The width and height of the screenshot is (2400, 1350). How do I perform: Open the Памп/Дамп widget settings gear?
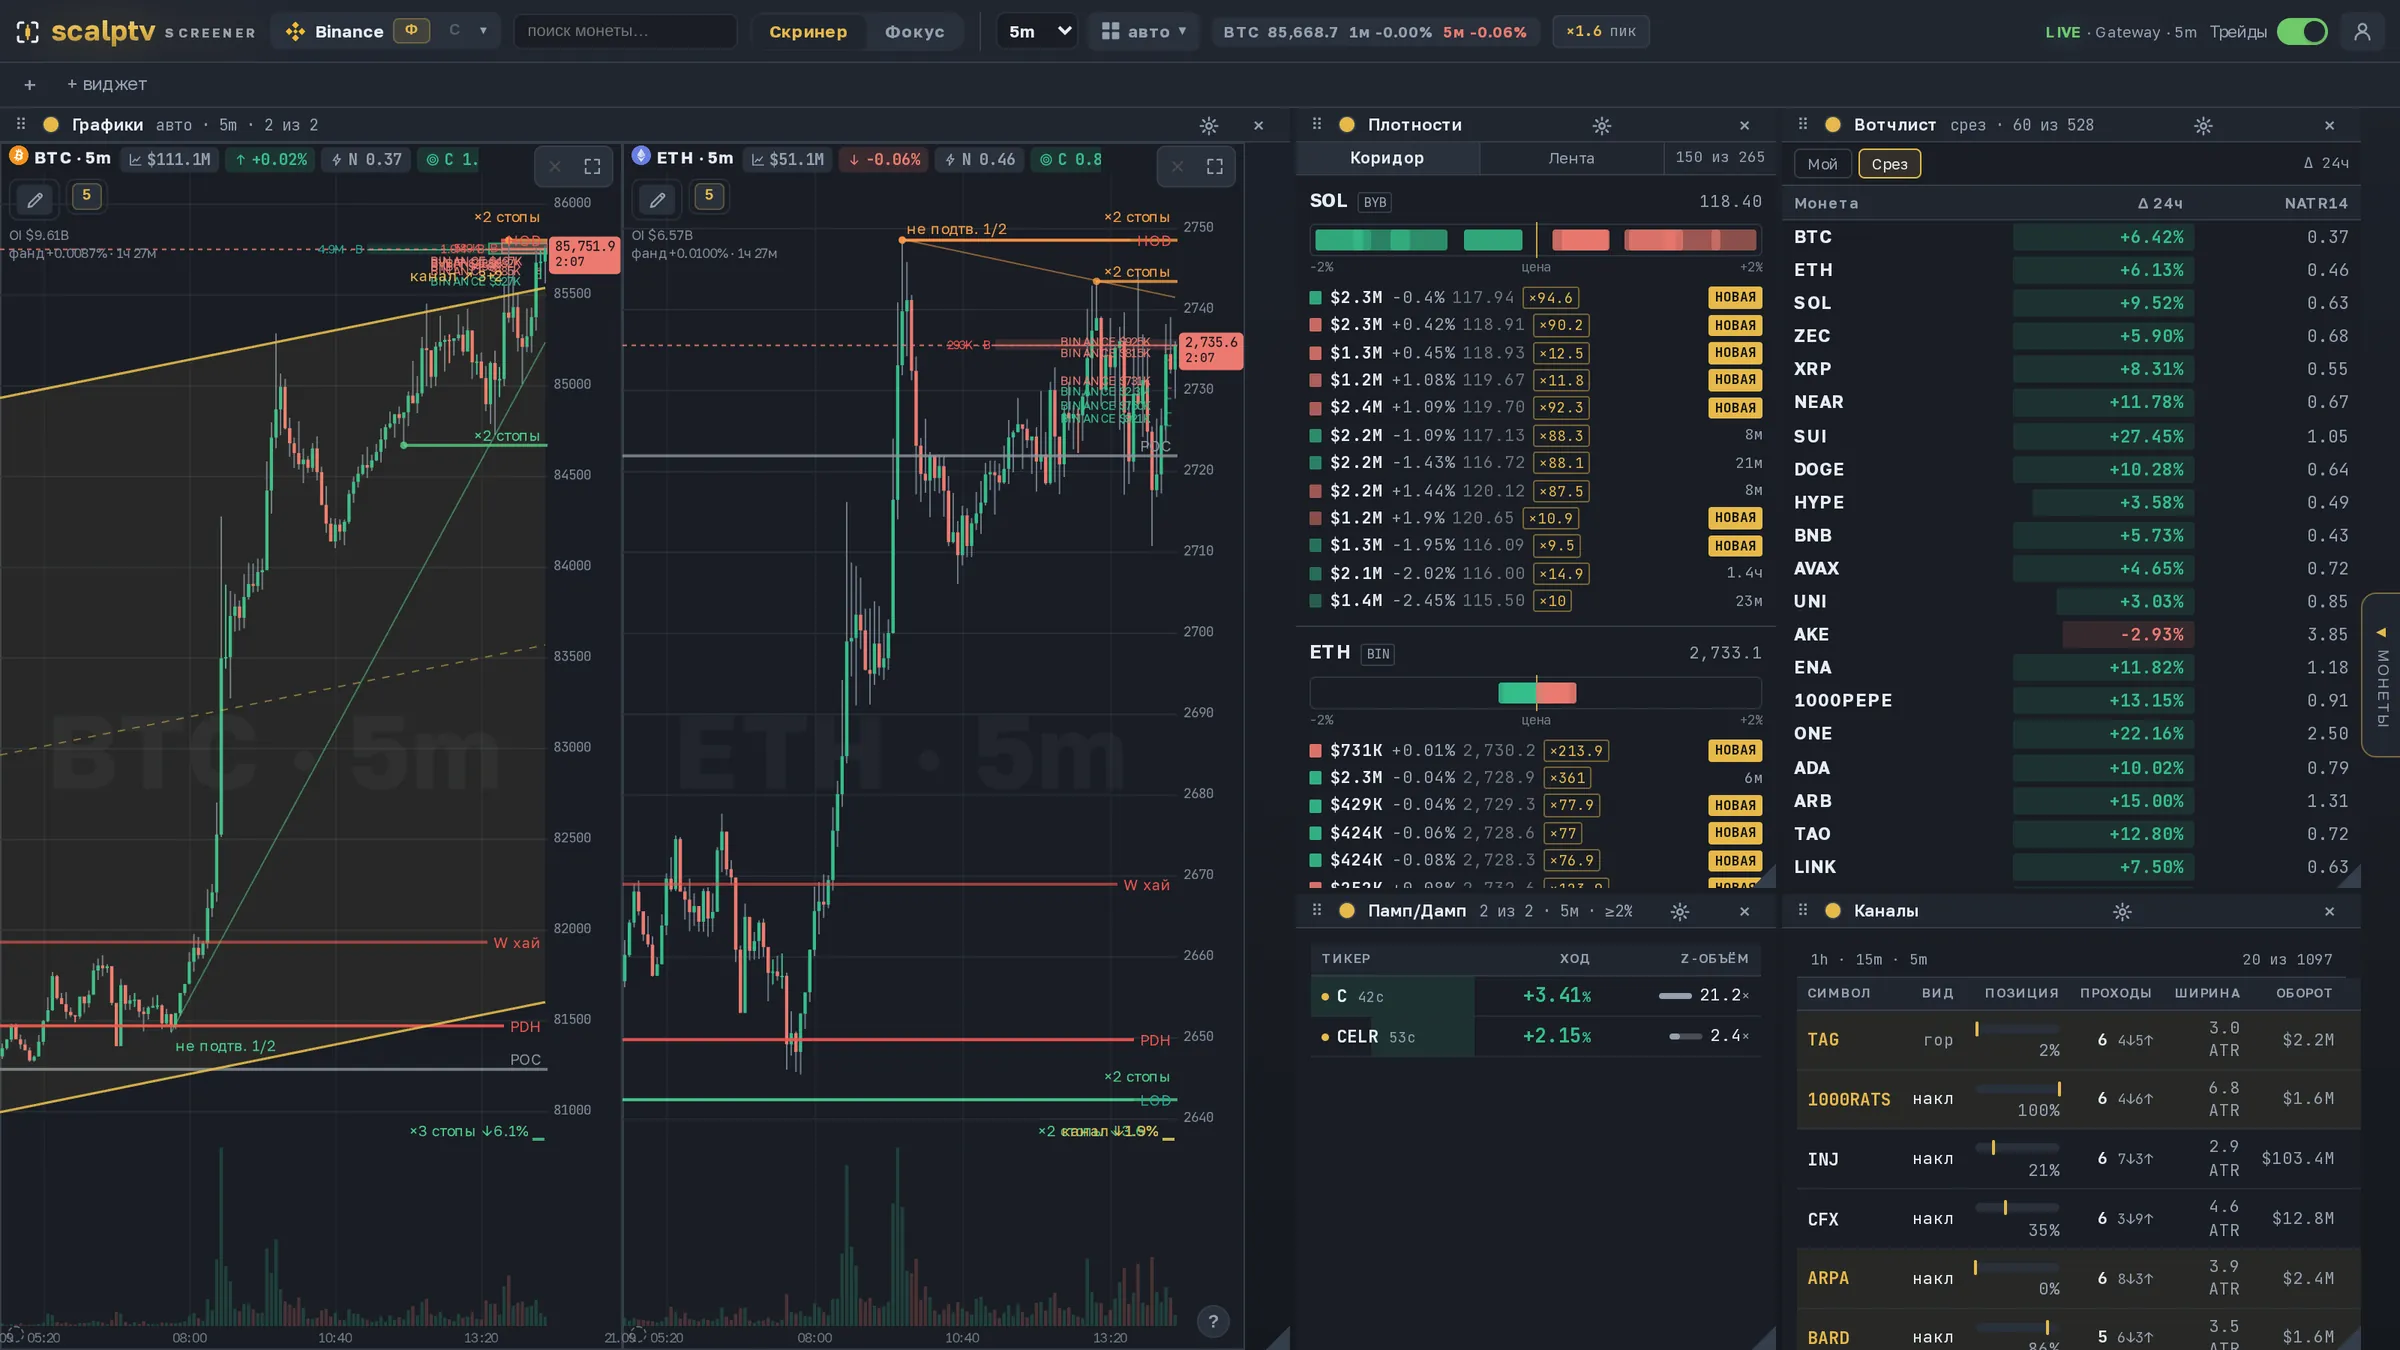1680,912
